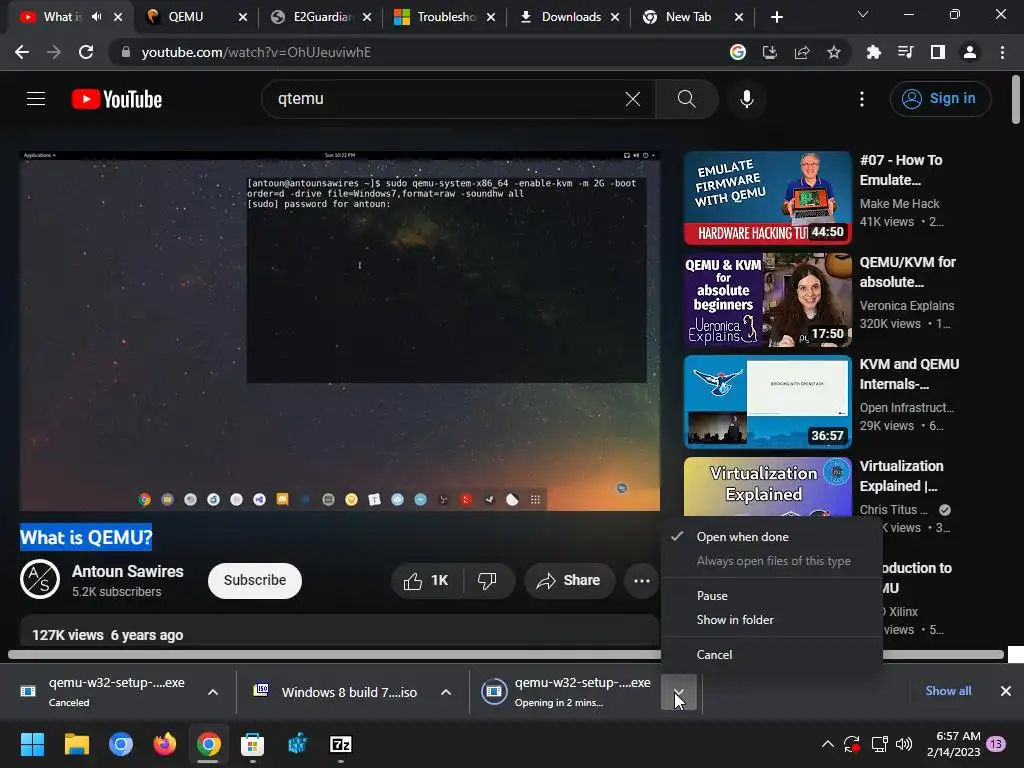The width and height of the screenshot is (1024, 768).
Task: Open the Virtualization Explained video title
Action: 901,476
